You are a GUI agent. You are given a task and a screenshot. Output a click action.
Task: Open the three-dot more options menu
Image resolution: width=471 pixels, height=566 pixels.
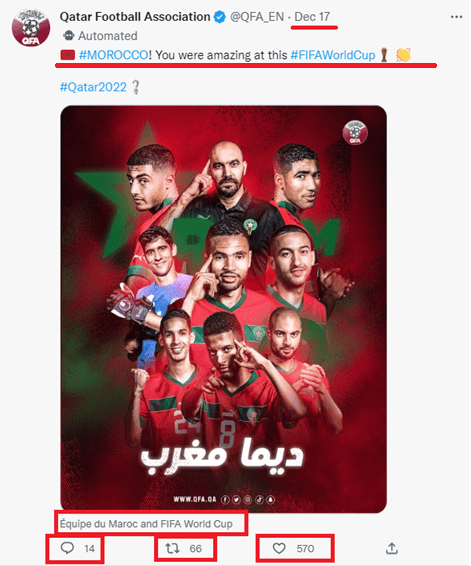456,17
